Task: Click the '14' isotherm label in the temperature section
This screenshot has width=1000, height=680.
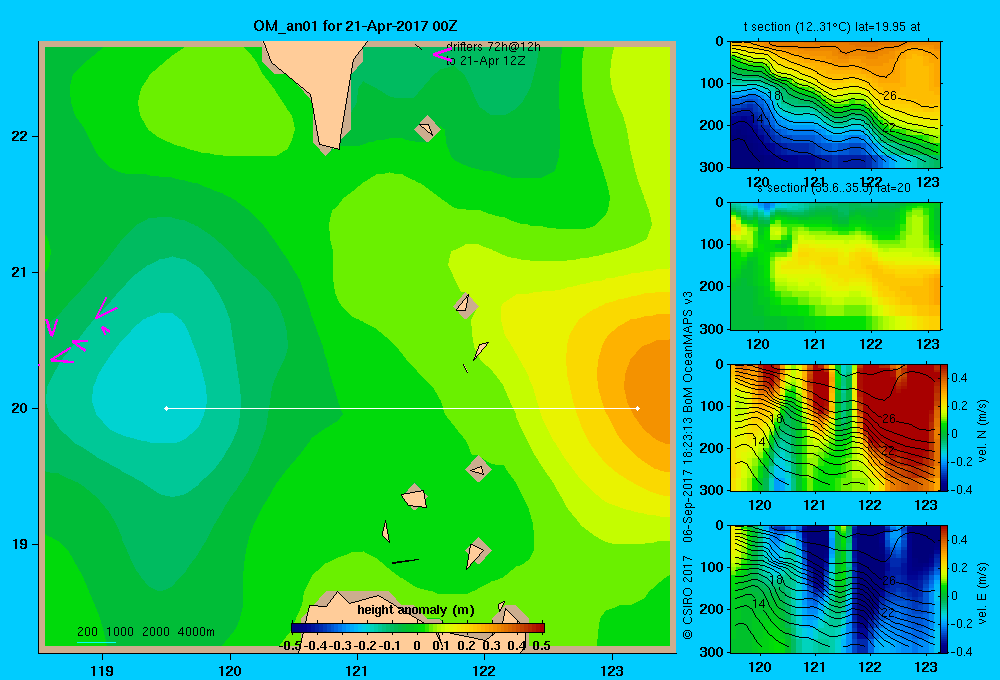Action: pos(756,119)
